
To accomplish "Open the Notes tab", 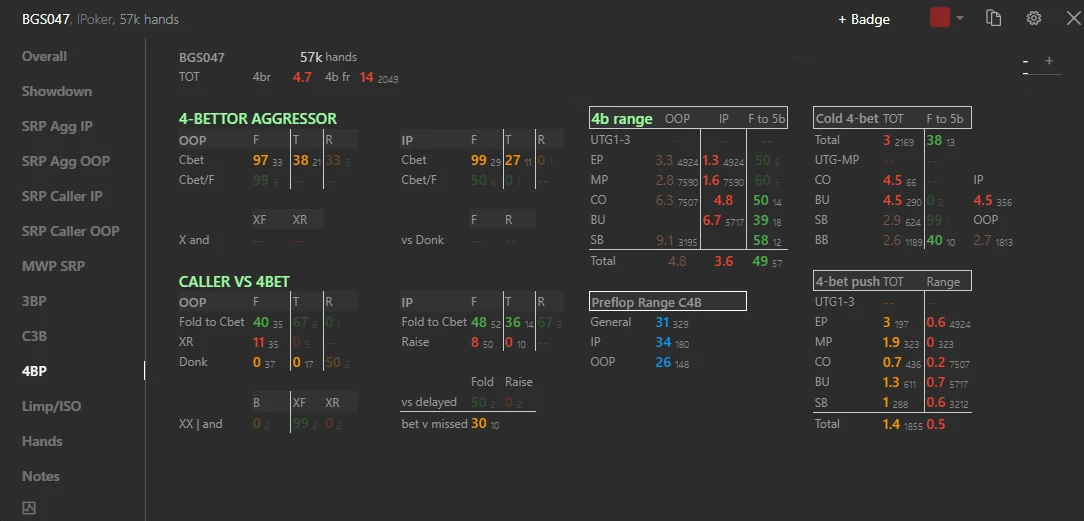I will (x=41, y=476).
